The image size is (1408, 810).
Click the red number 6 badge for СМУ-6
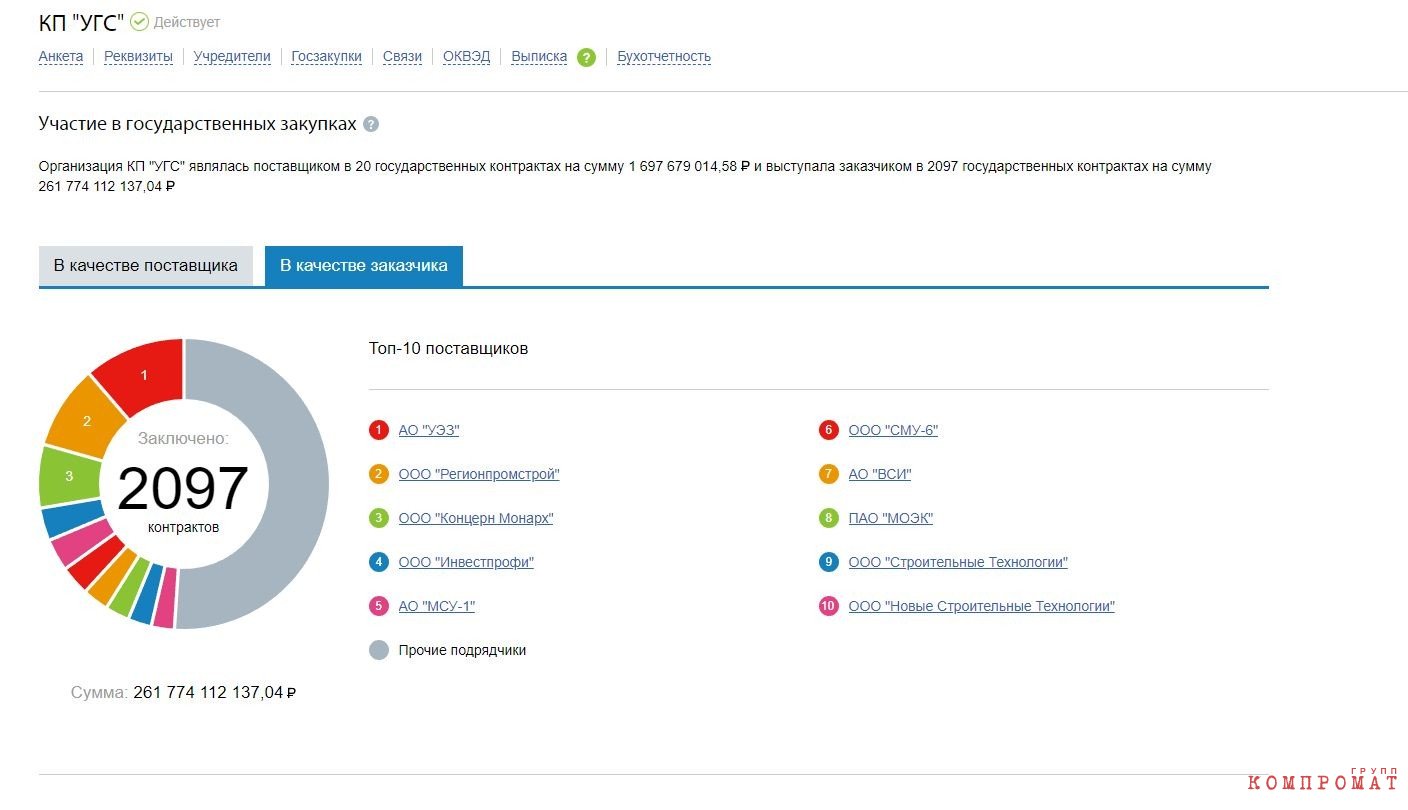click(x=828, y=430)
